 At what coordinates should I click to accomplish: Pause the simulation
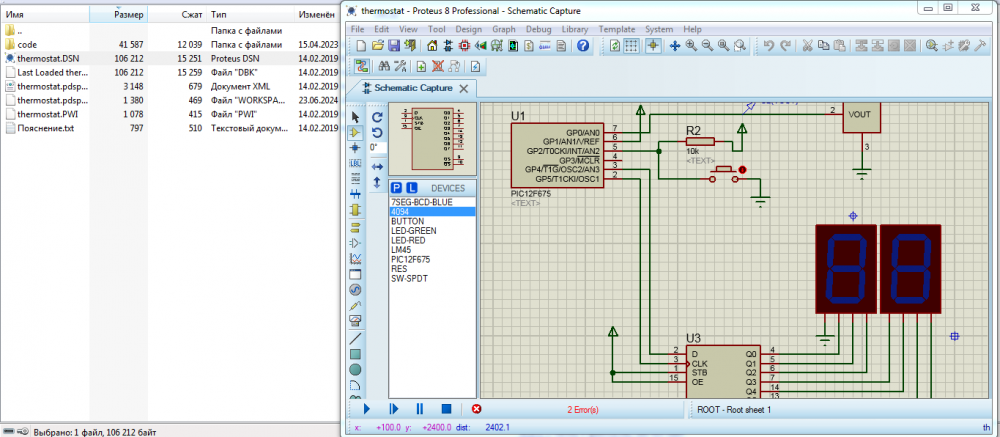(420, 409)
